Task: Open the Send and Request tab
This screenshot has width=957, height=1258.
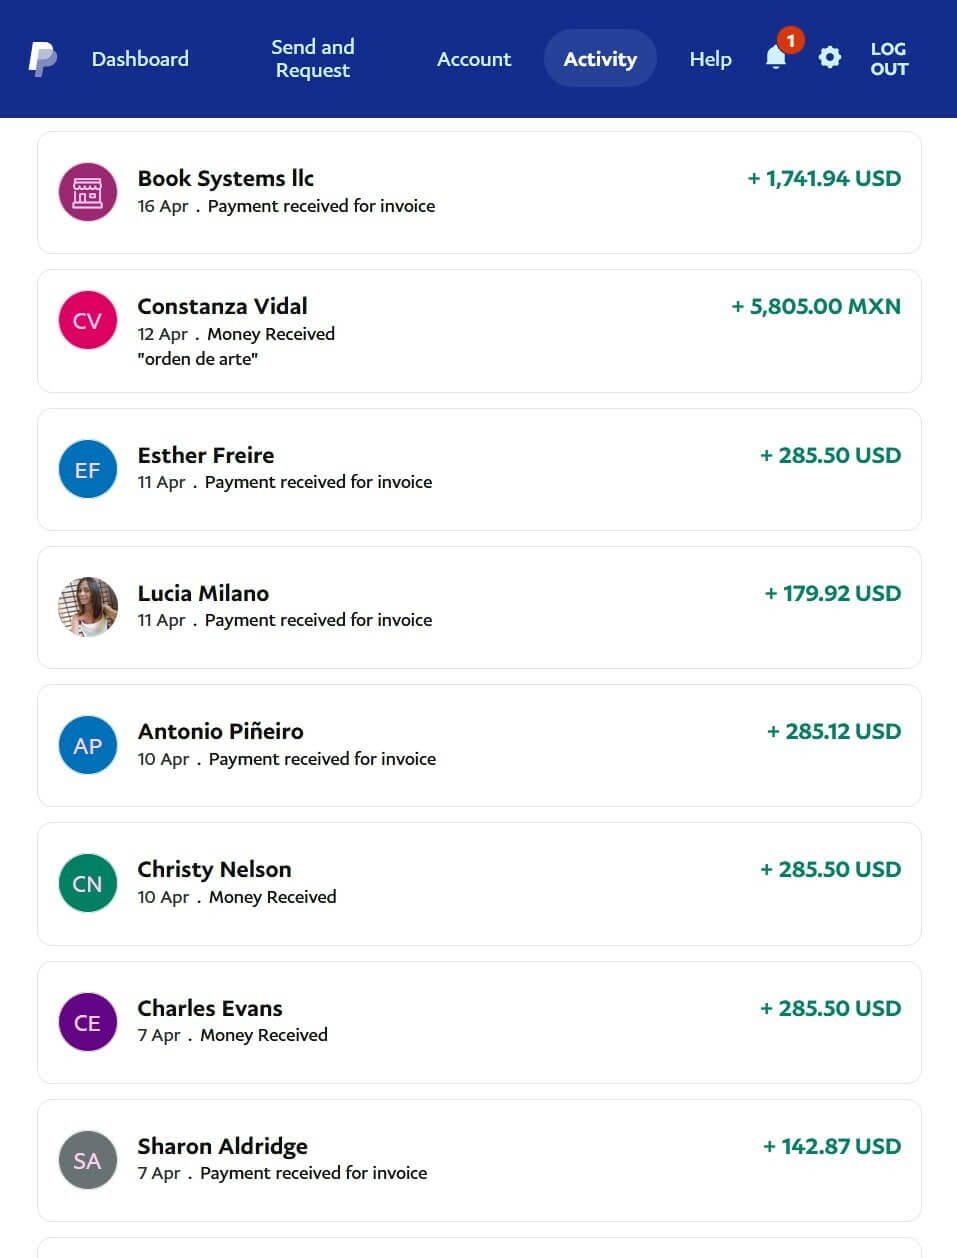Action: 313,59
